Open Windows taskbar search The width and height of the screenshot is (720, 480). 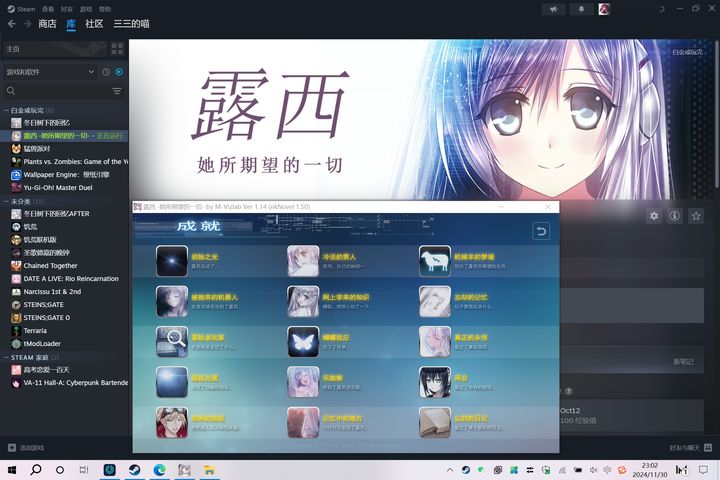[36, 470]
